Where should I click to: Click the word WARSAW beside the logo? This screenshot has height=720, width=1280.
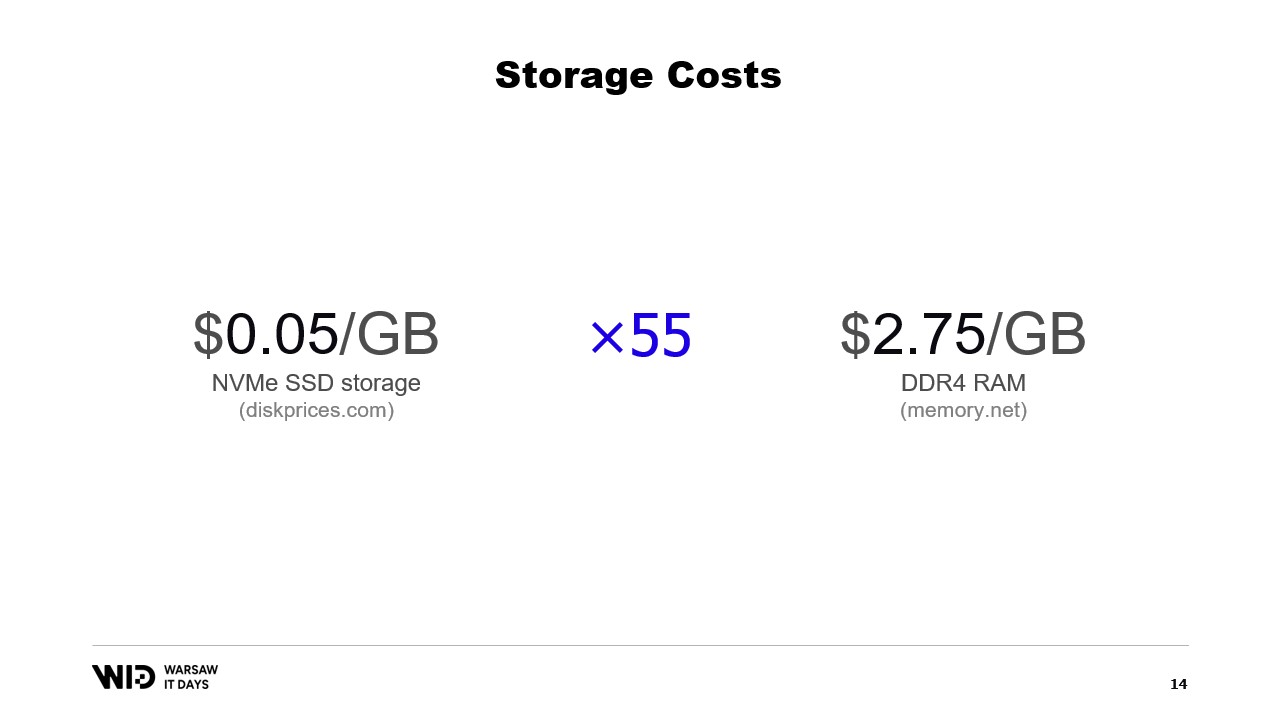pyautogui.click(x=190, y=670)
